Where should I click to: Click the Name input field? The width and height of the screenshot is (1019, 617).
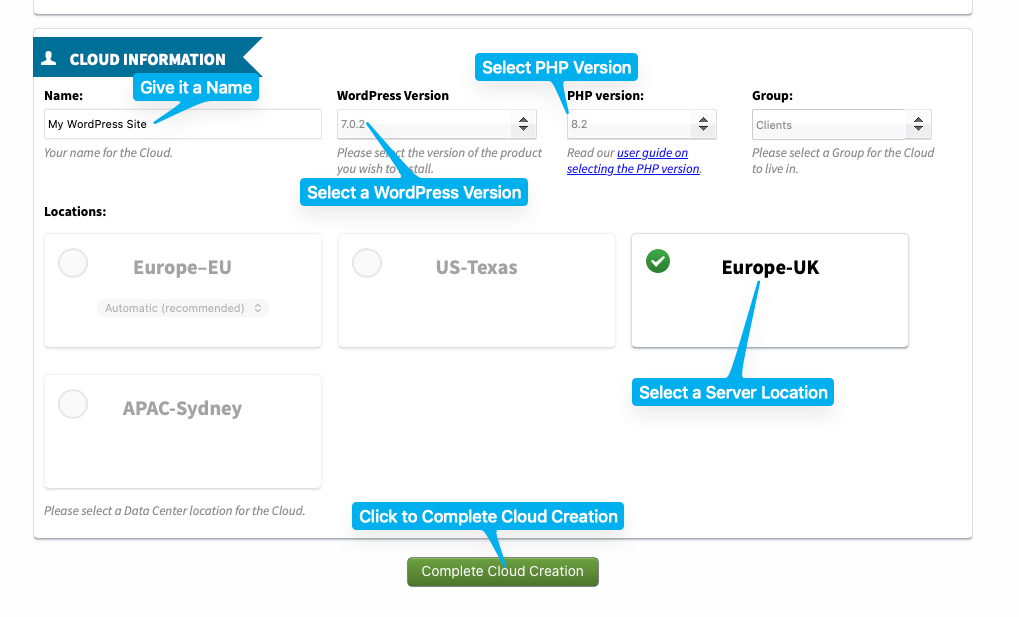tap(183, 124)
